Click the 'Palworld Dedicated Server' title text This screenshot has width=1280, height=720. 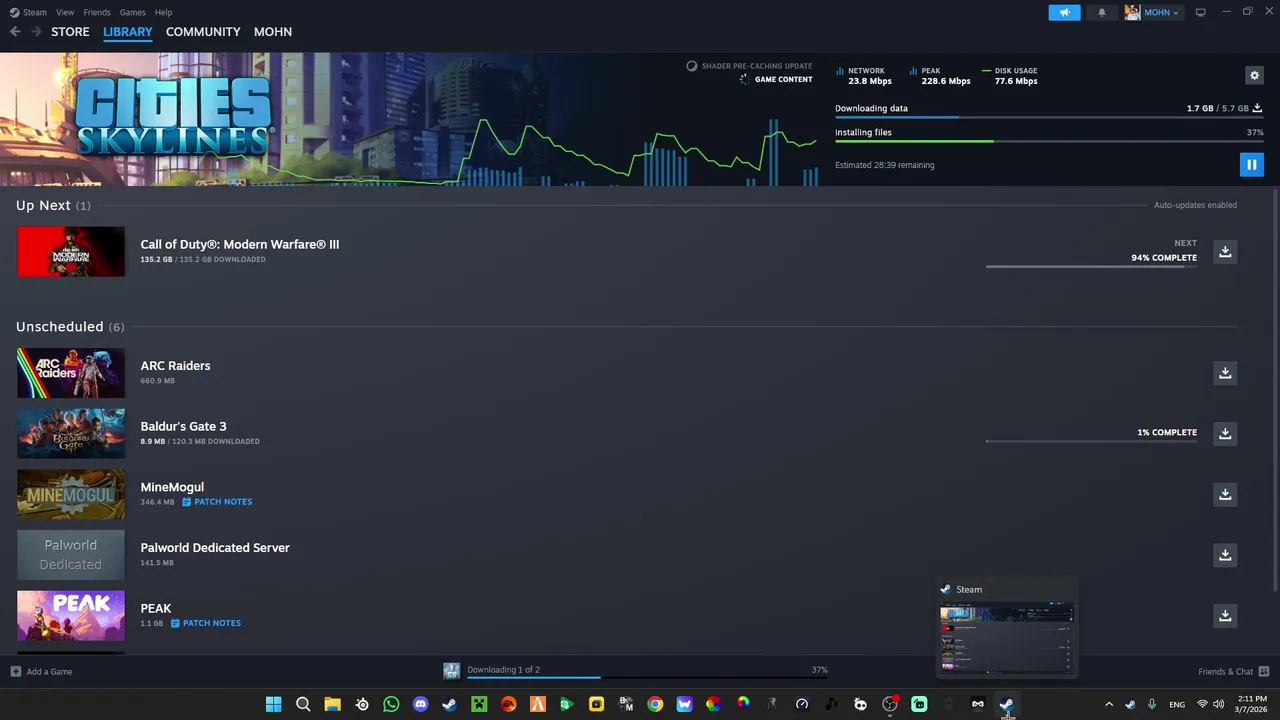coord(215,548)
